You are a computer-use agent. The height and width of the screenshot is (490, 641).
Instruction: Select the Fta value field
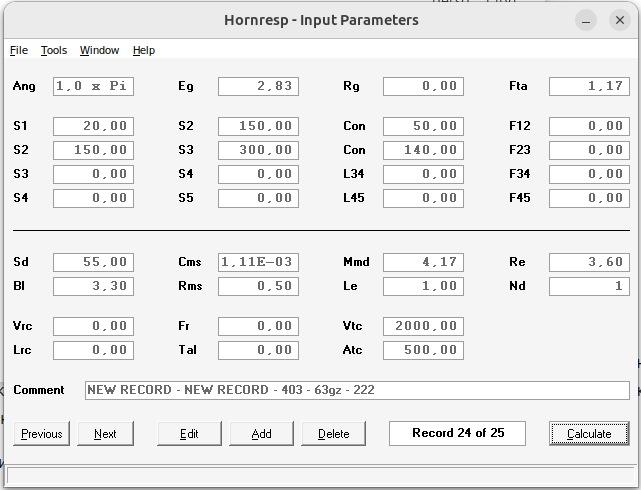(589, 87)
